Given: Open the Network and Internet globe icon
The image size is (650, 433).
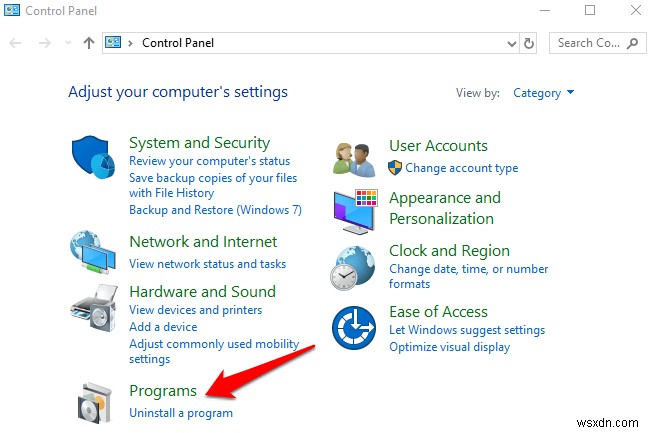Looking at the screenshot, I should 93,252.
